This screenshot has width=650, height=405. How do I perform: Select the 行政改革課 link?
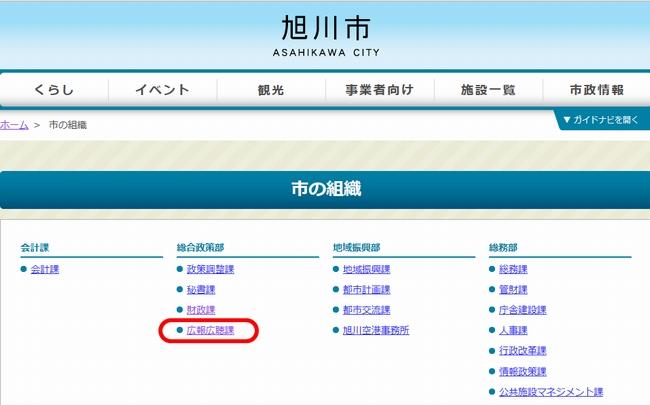(x=522, y=351)
